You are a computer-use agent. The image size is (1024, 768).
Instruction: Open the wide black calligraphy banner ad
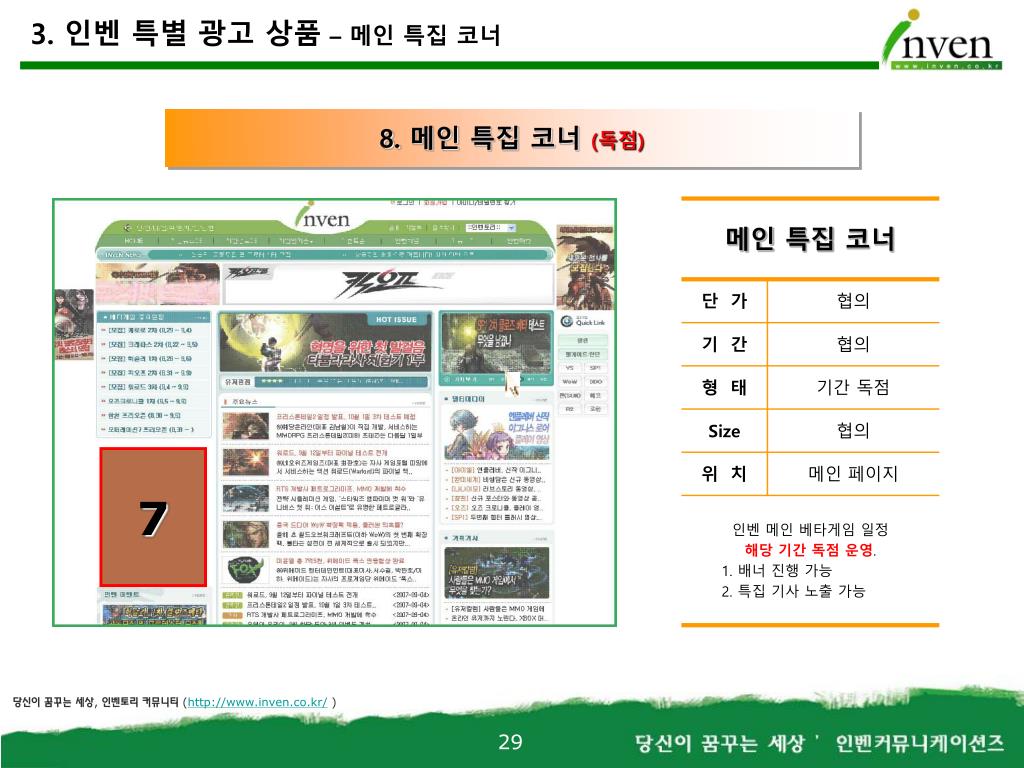pos(388,283)
